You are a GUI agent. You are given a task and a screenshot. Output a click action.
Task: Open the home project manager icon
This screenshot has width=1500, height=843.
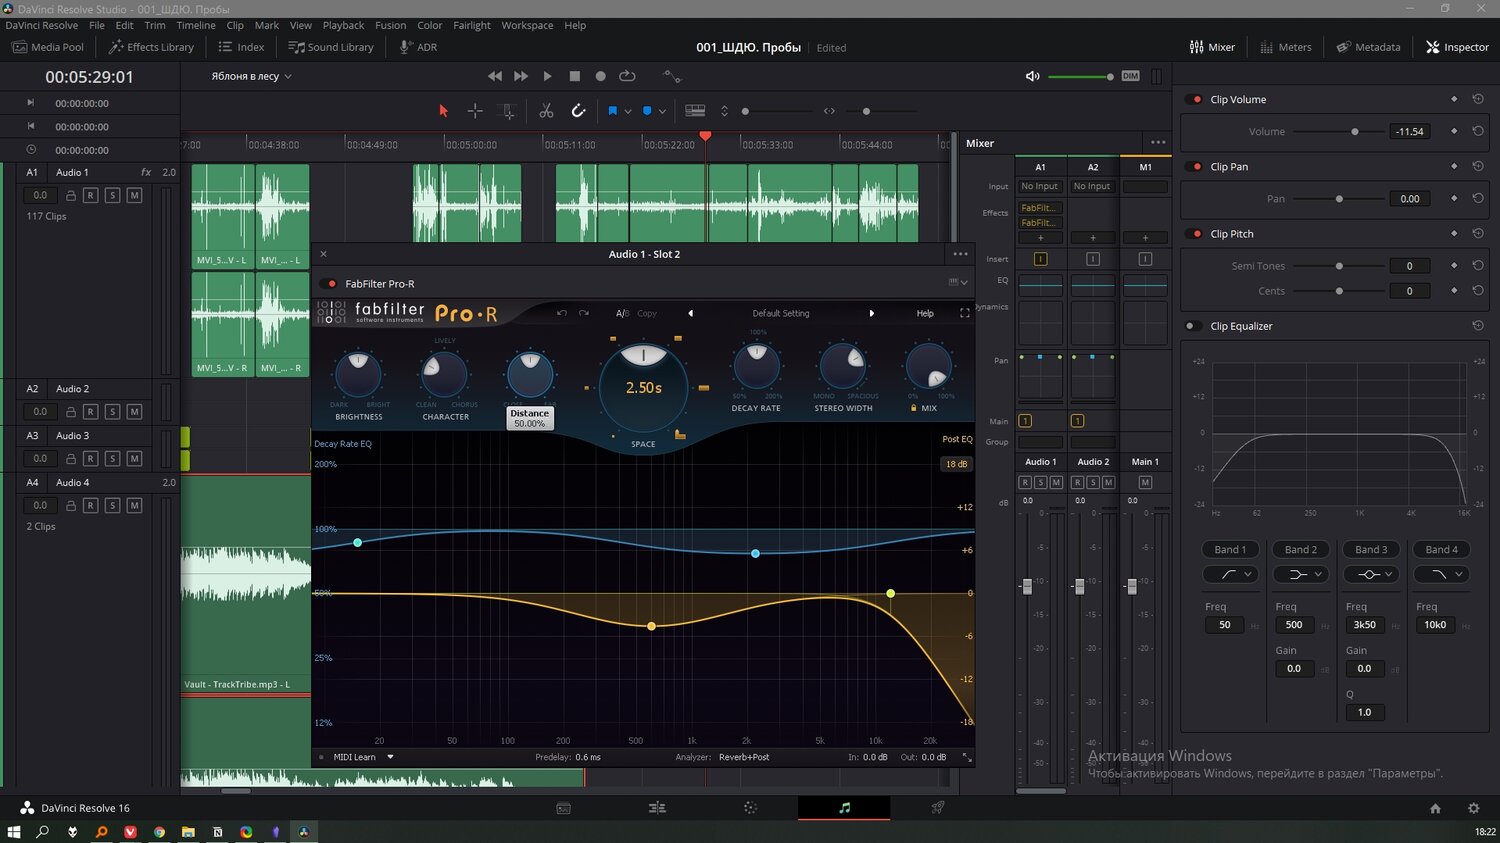pyautogui.click(x=1435, y=808)
